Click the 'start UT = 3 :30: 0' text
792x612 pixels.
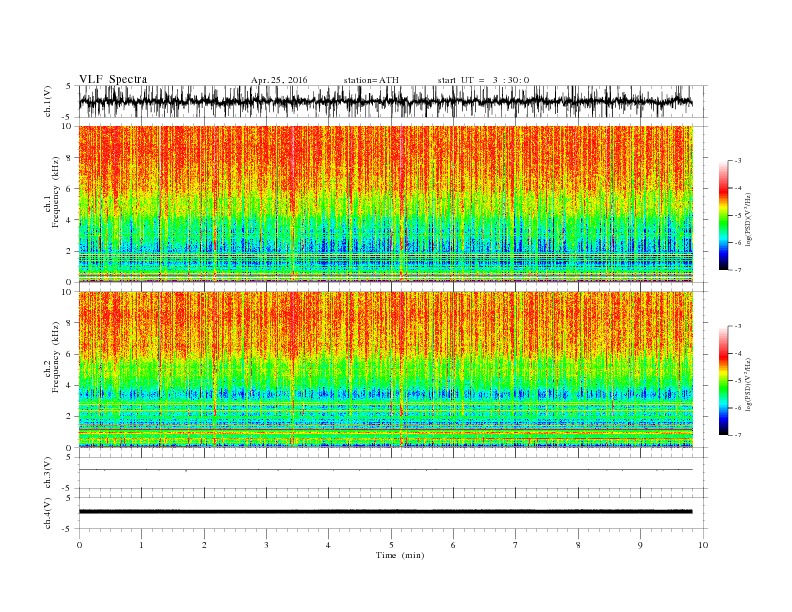point(483,80)
